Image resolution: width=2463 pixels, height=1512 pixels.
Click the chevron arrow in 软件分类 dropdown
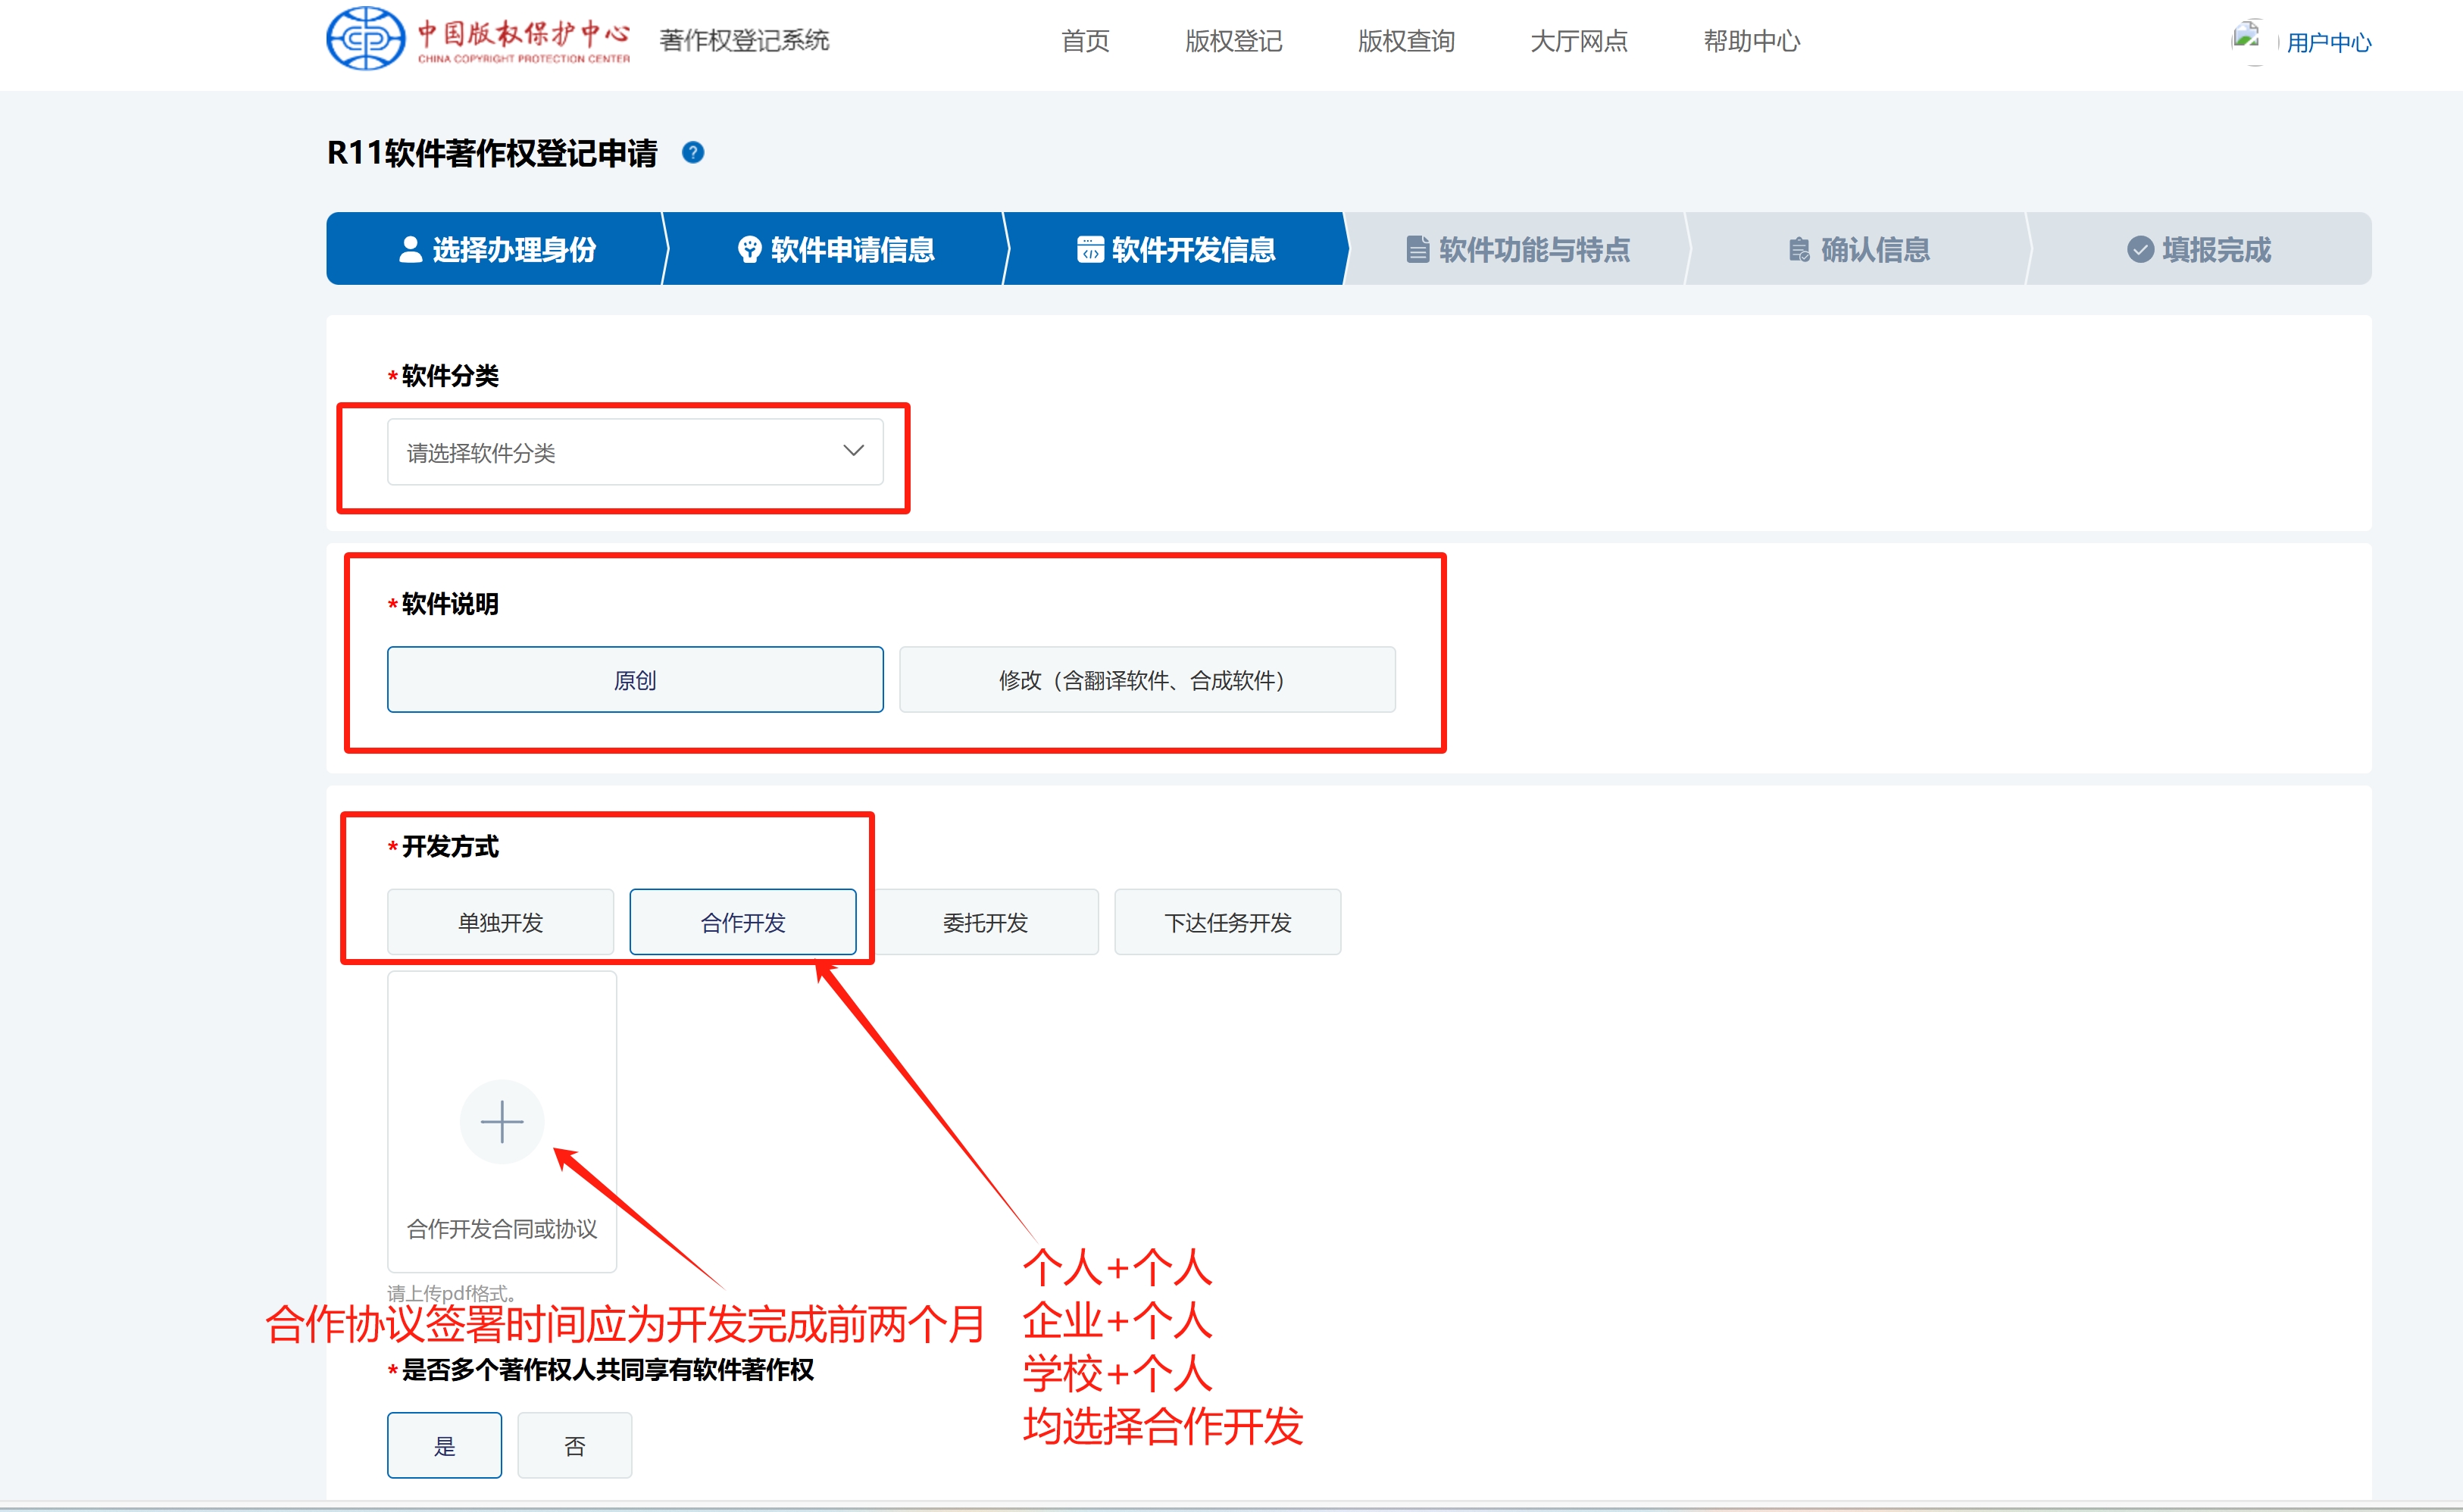pos(853,451)
